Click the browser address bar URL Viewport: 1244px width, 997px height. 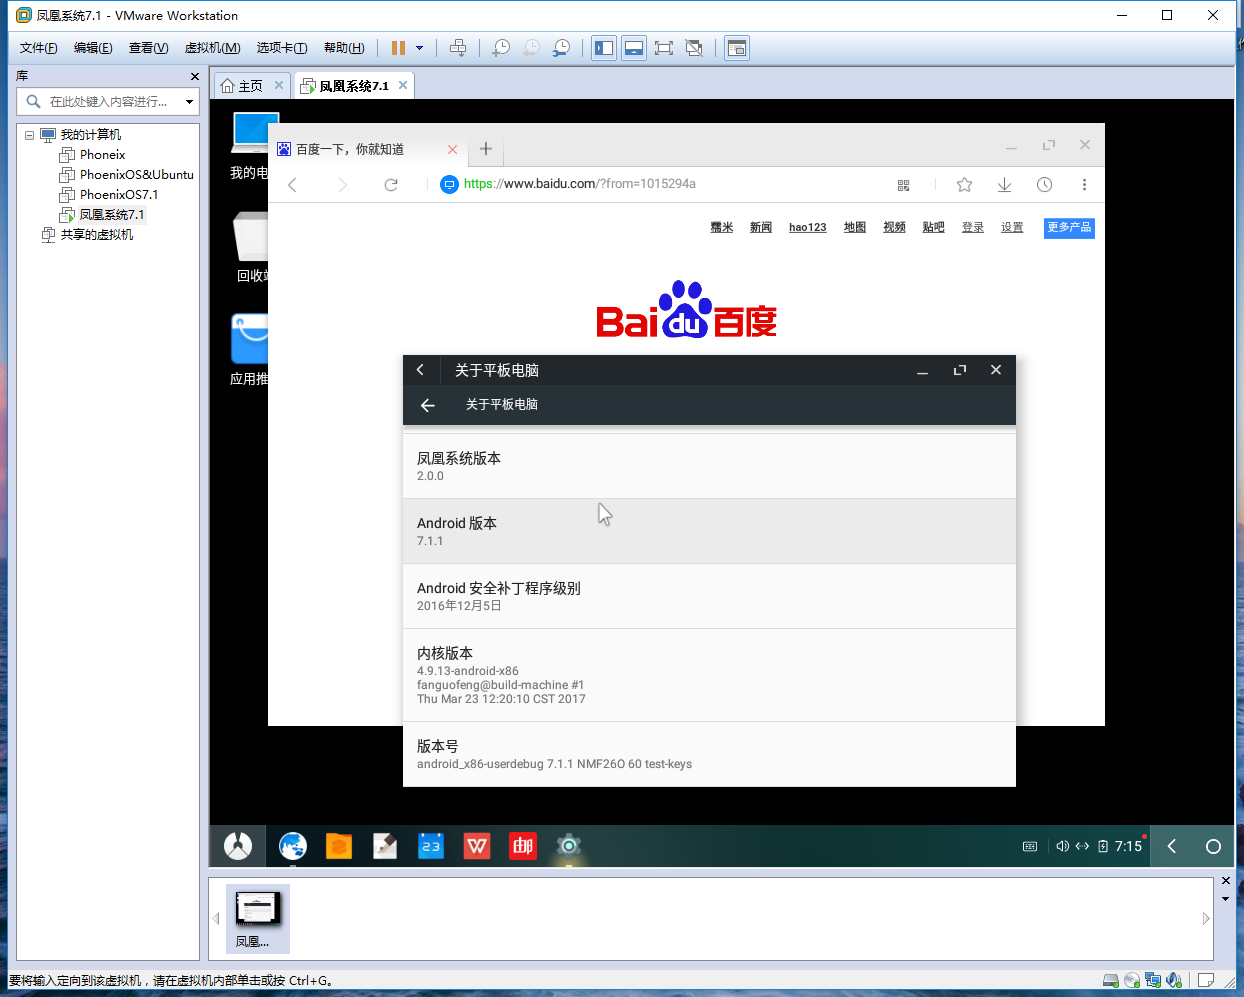(x=580, y=184)
